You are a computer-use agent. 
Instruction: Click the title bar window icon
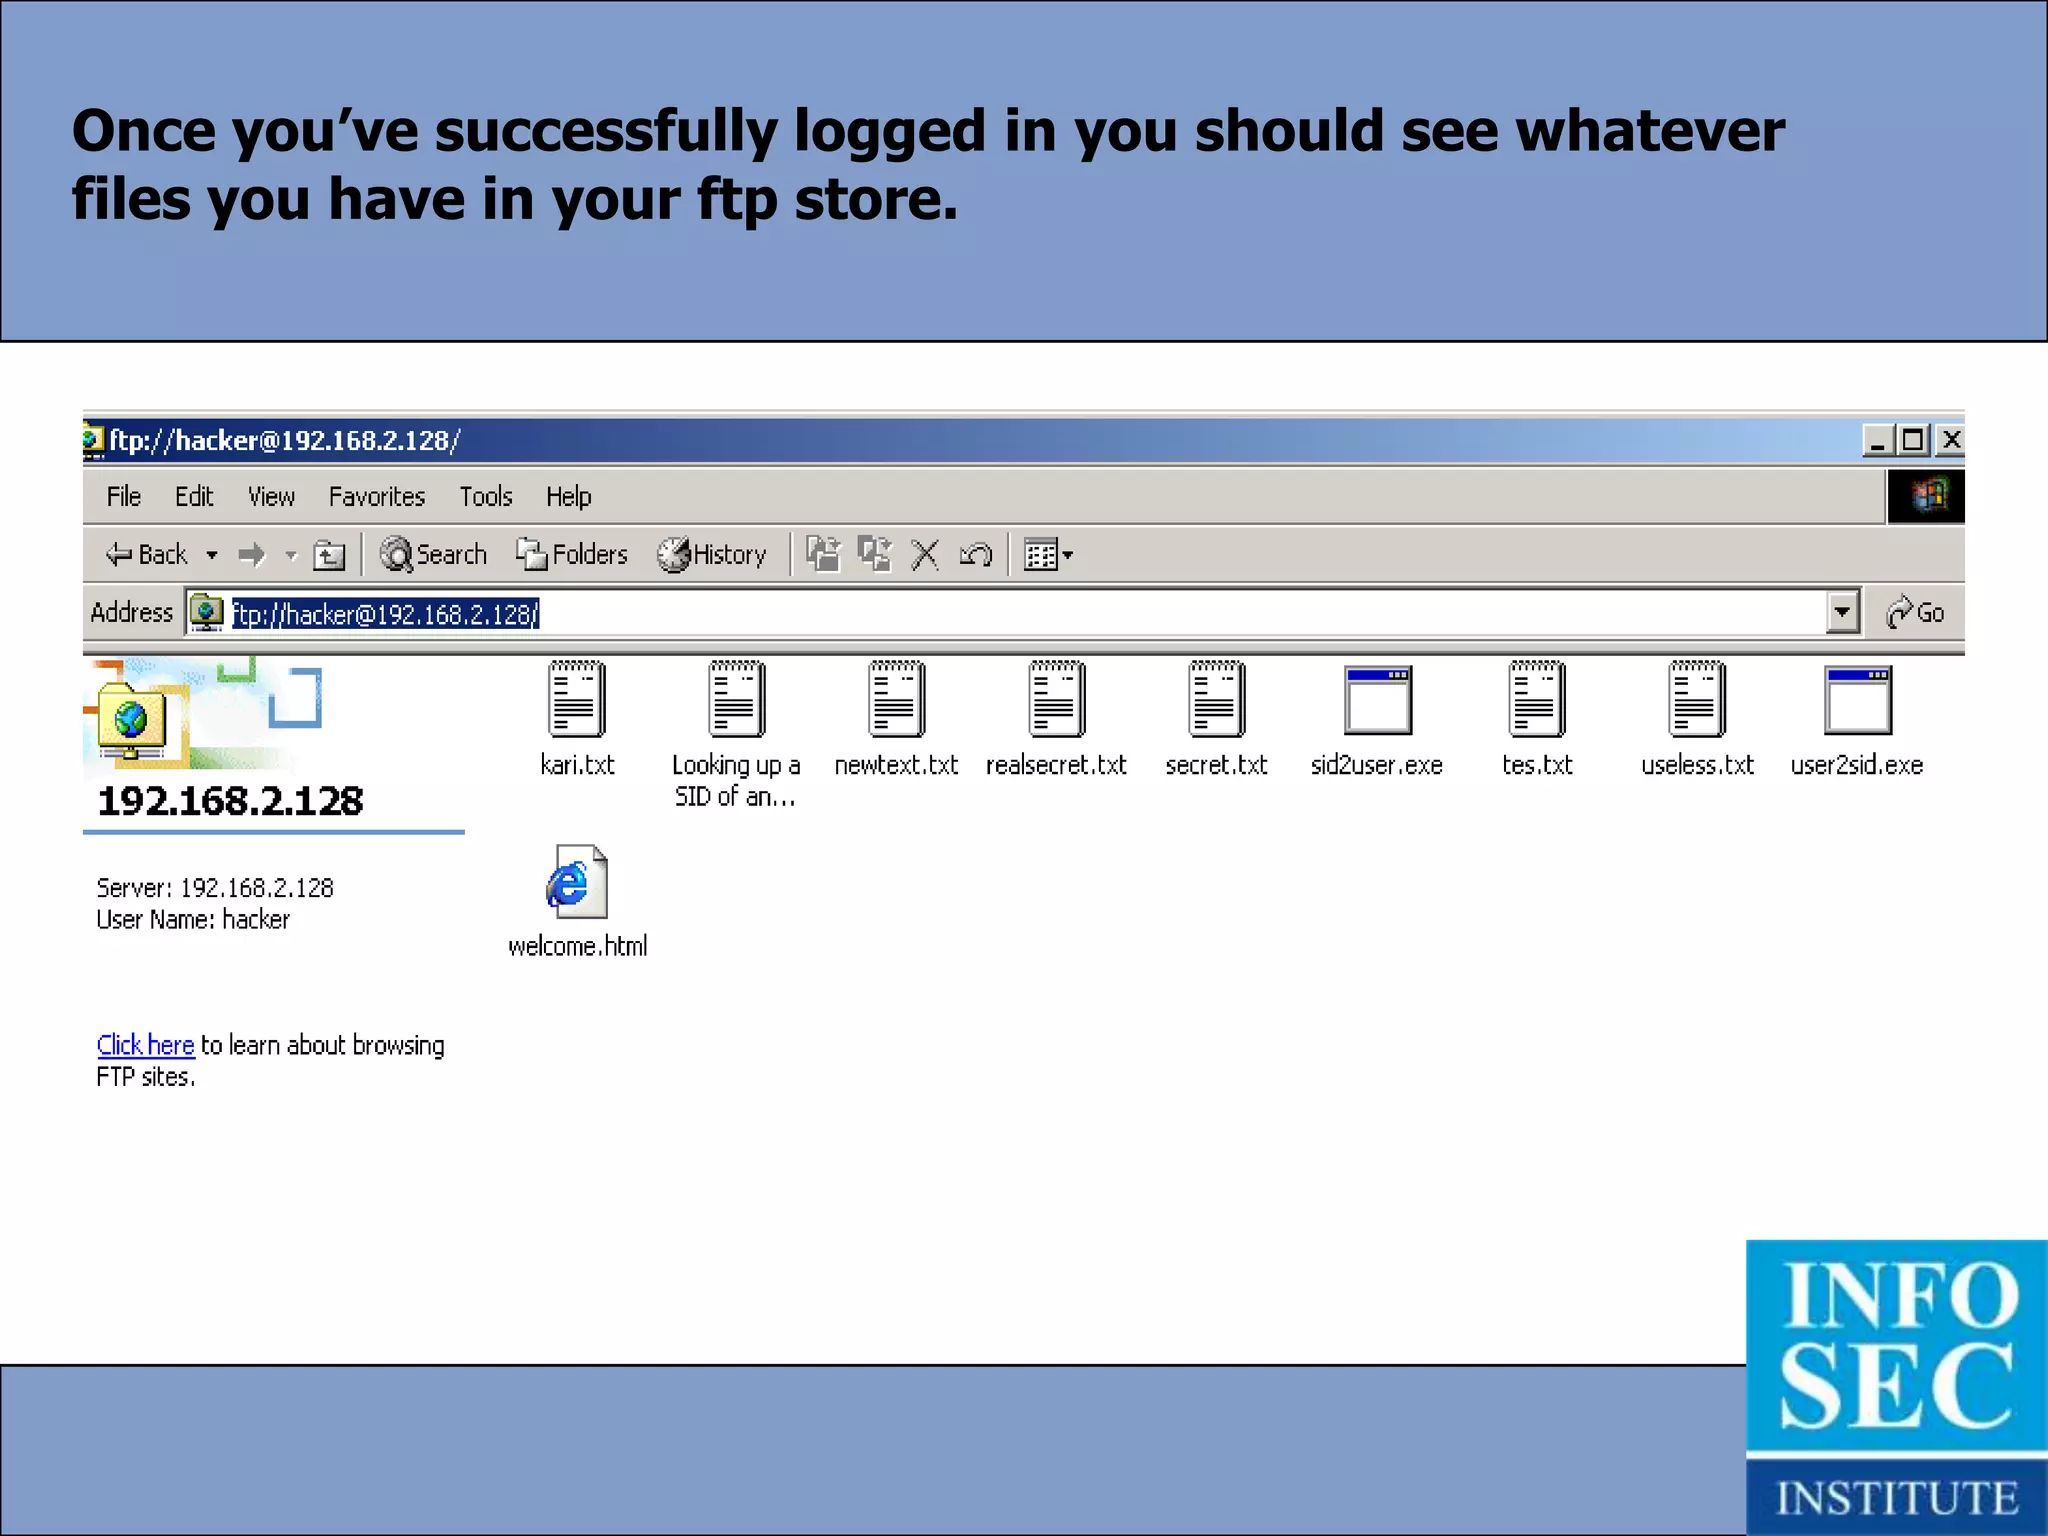(x=93, y=440)
